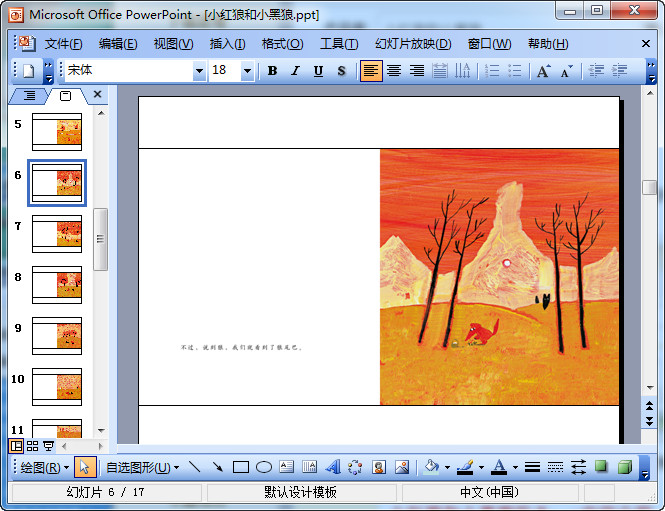The image size is (665, 511).
Task: Open font color dropdown arrow
Action: [515, 468]
